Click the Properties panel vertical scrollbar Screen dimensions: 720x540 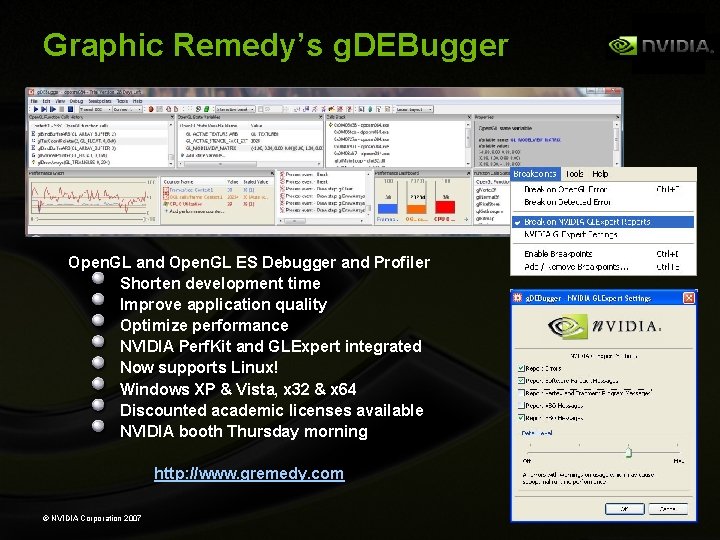point(616,143)
